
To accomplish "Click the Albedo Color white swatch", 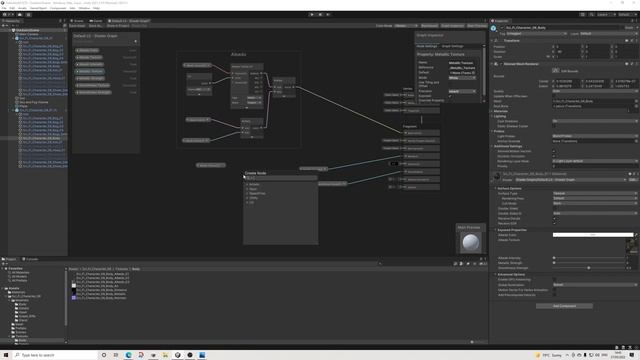I will [x=593, y=235].
